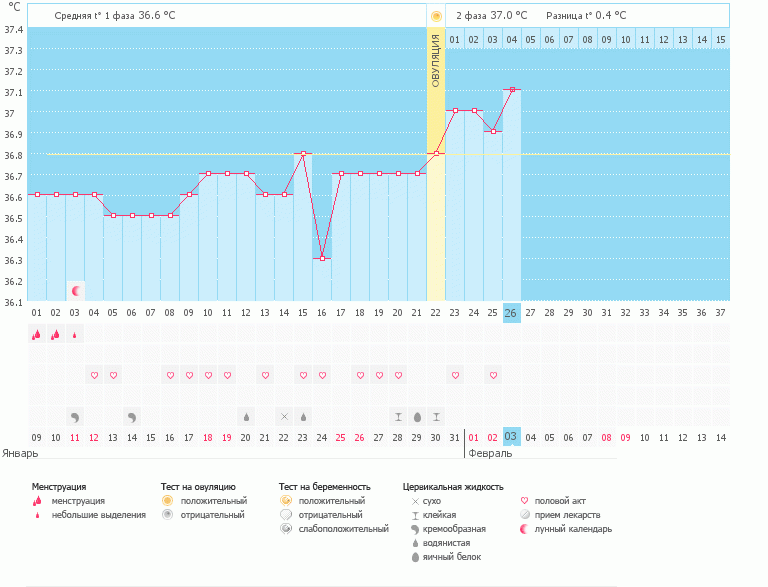Image resolution: width=768 pixels, height=587 pixels.
Task: Click the dry cross icon on cycle day 14
Action: (x=284, y=417)
